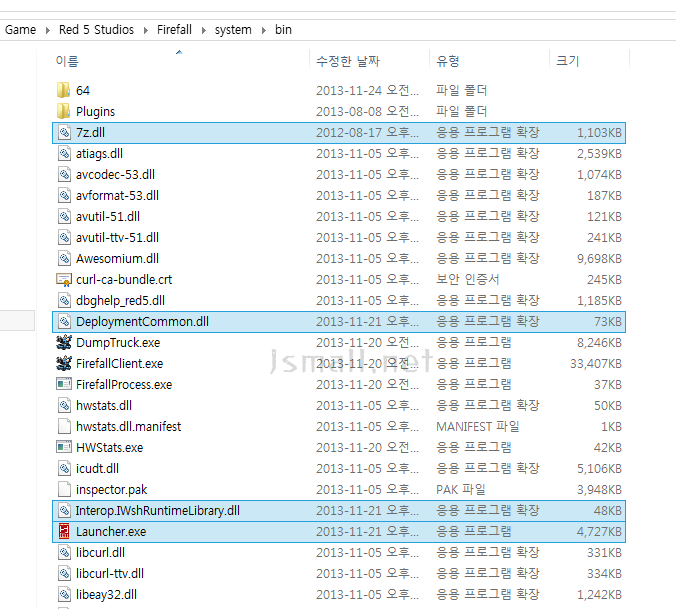The width and height of the screenshot is (676, 609).
Task: Select the FirefallProcess.exe file name
Action: point(124,384)
